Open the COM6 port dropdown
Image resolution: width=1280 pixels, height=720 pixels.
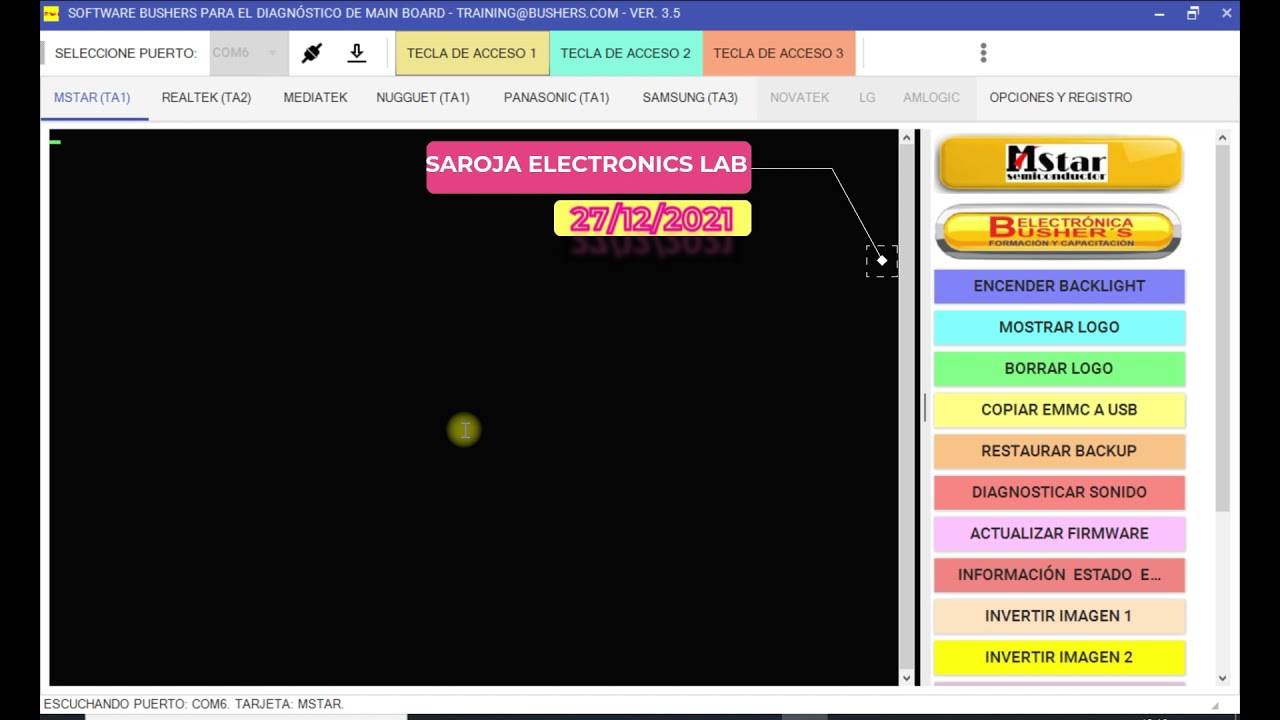pyautogui.click(x=247, y=53)
